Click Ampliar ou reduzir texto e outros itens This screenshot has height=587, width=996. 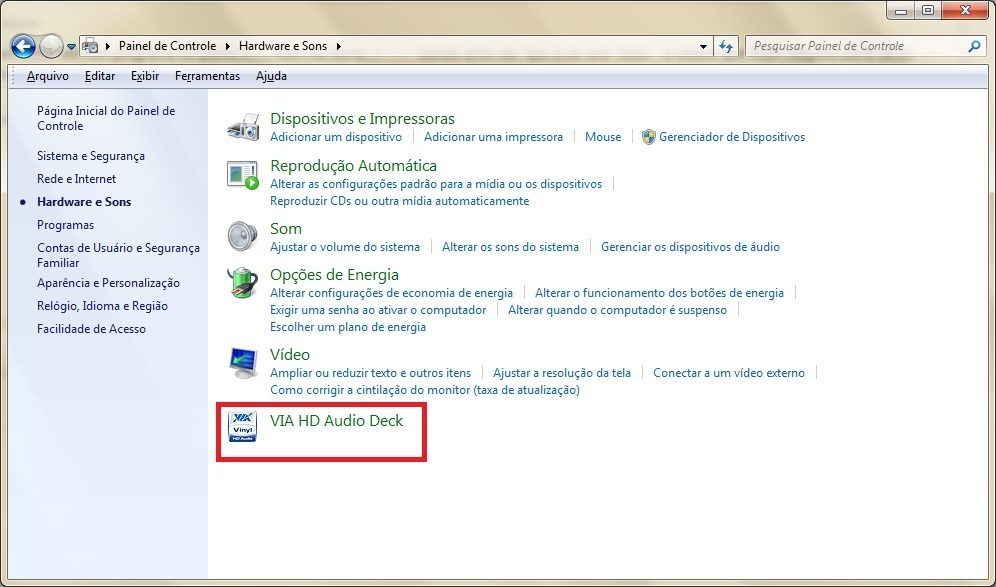tap(370, 373)
